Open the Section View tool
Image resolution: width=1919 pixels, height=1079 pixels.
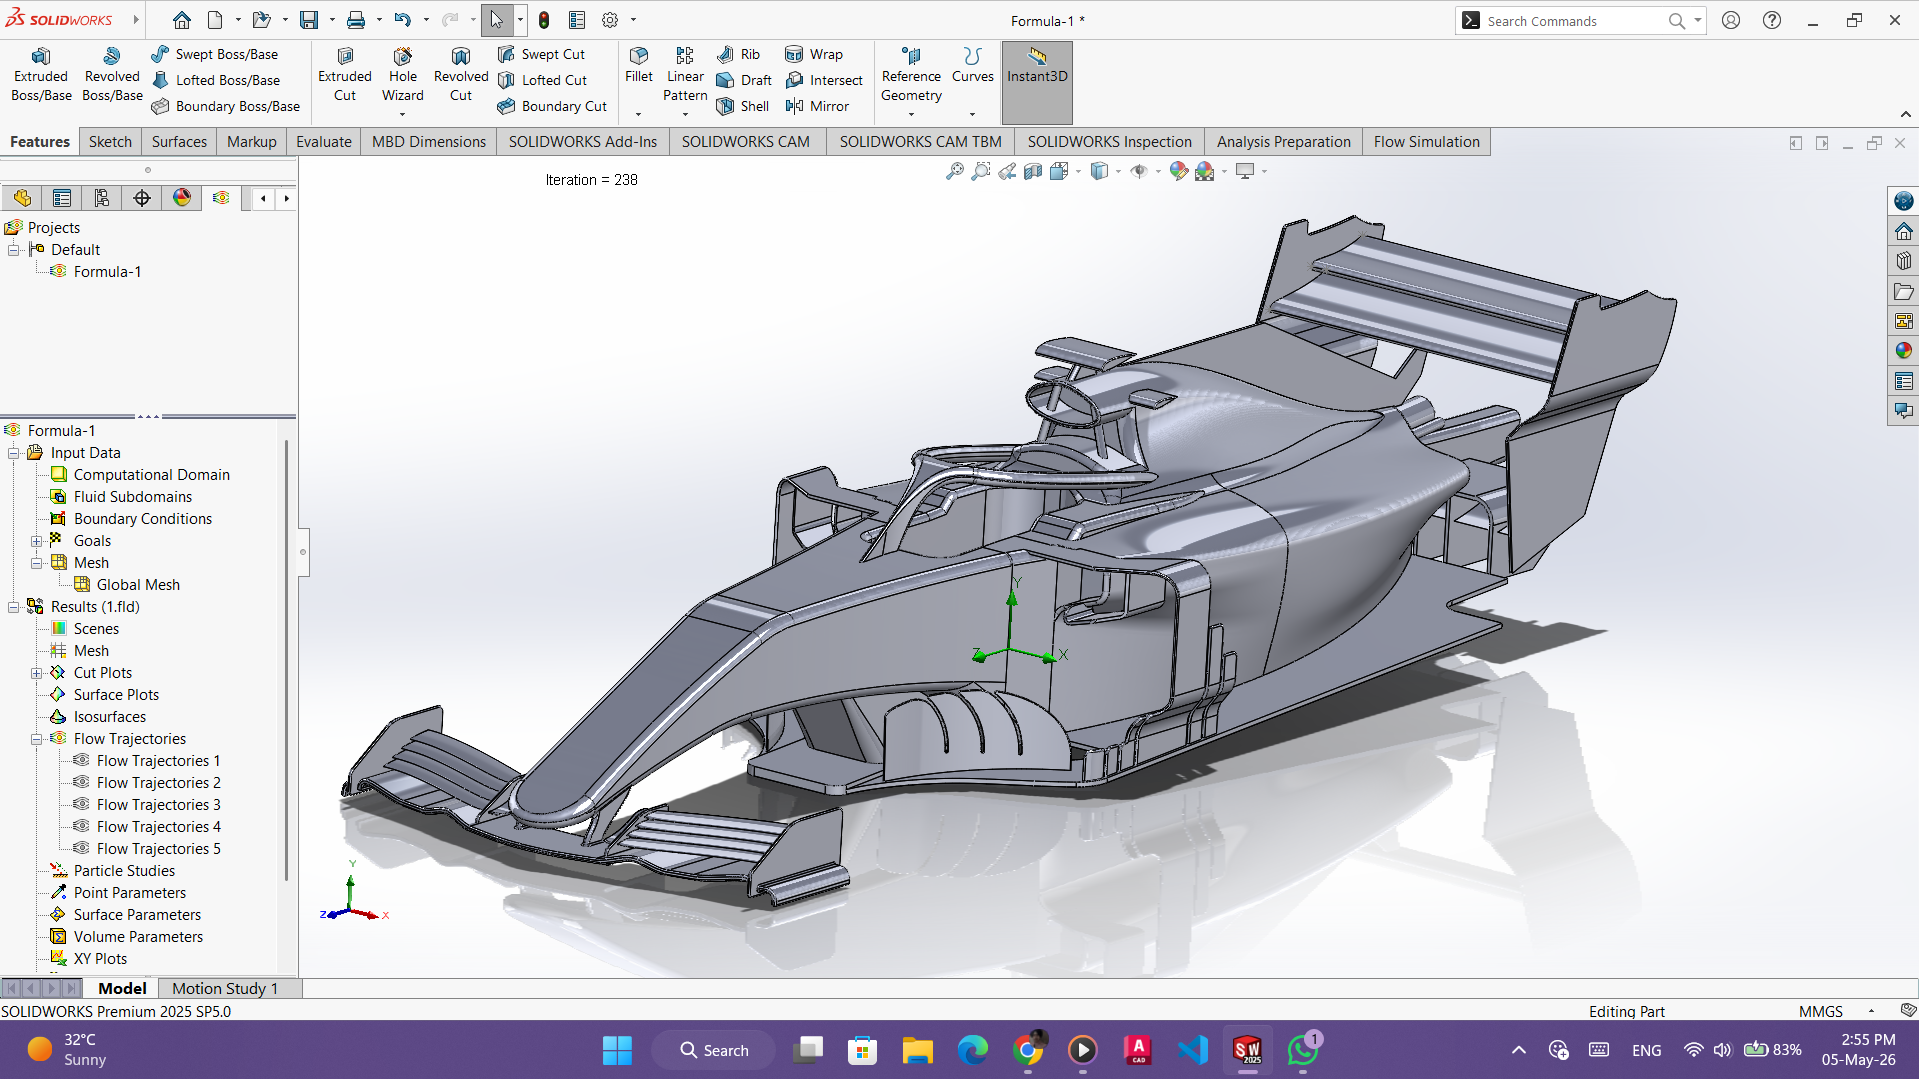pyautogui.click(x=1033, y=171)
